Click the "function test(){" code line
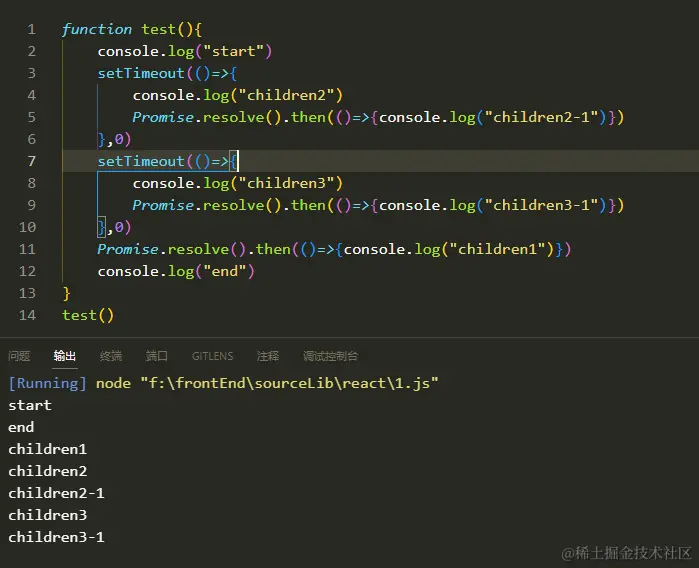This screenshot has height=568, width=699. tap(132, 29)
